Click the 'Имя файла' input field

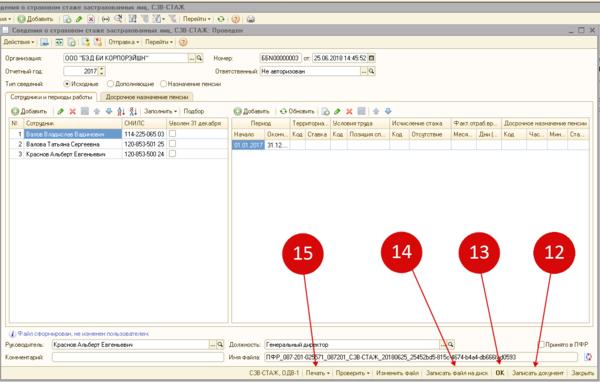(421, 357)
